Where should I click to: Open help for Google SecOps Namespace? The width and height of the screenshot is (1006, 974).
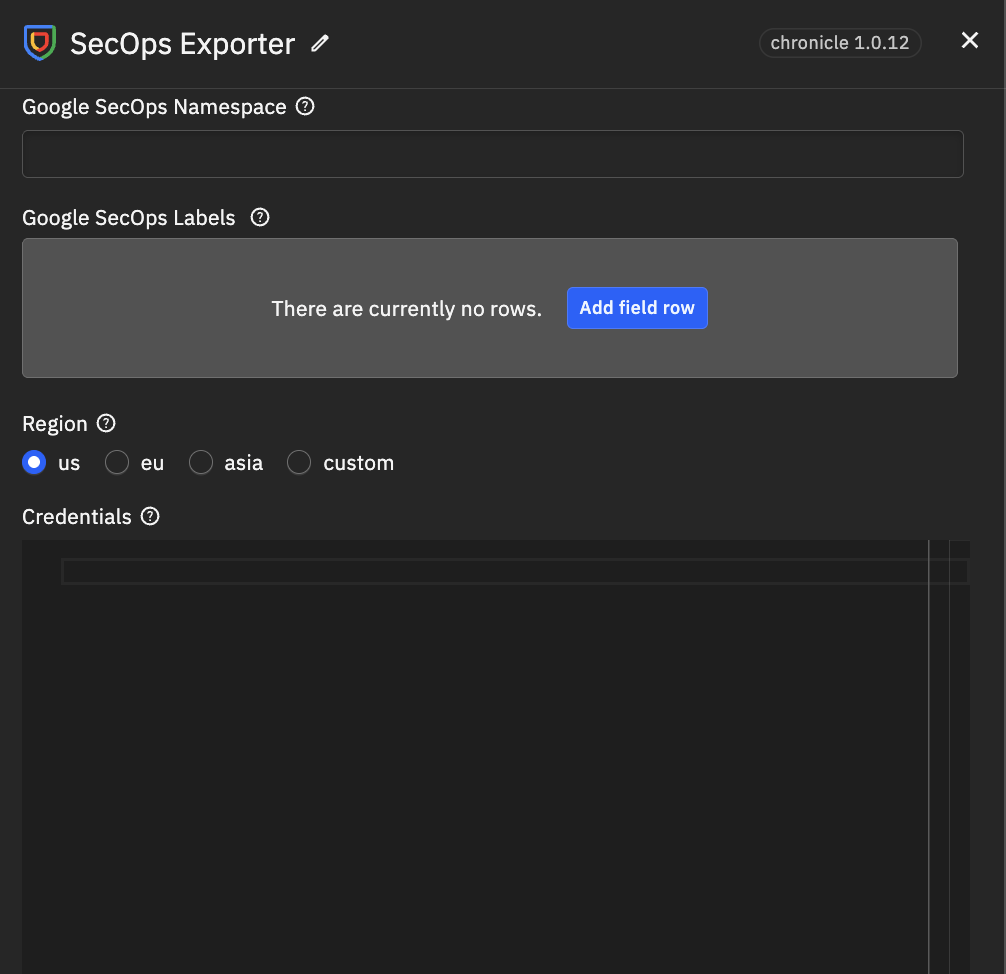(x=305, y=107)
